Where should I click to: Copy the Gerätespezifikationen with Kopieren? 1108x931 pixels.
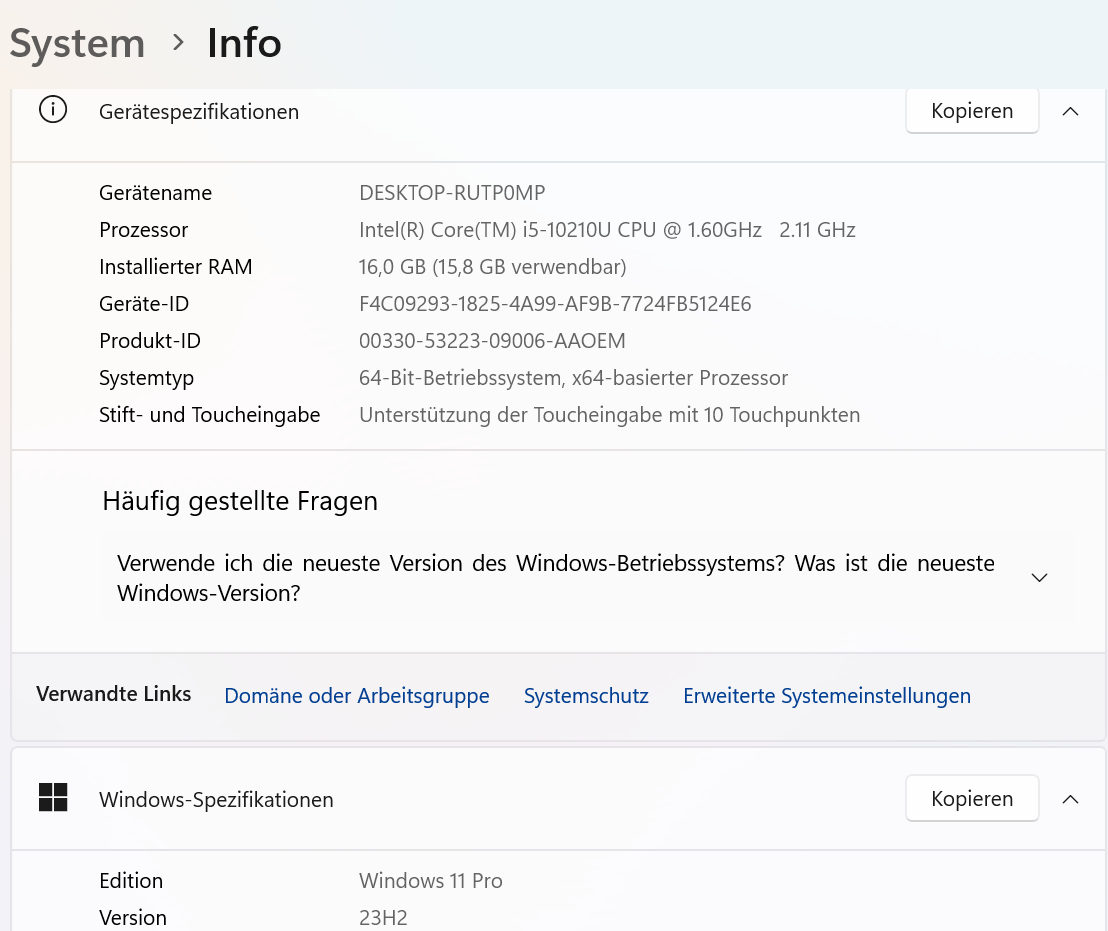click(972, 111)
